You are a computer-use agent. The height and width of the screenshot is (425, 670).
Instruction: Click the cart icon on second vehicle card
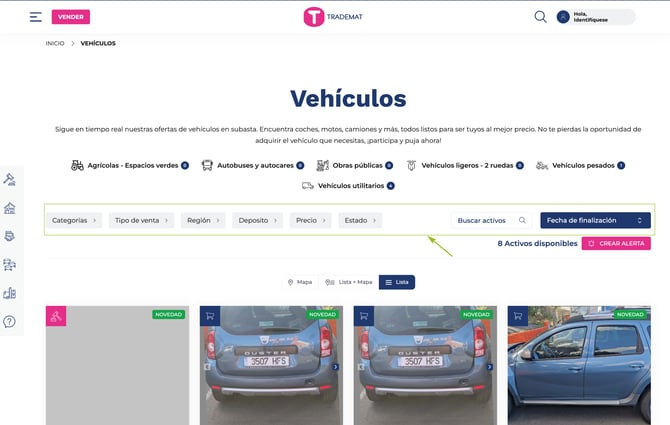210,315
